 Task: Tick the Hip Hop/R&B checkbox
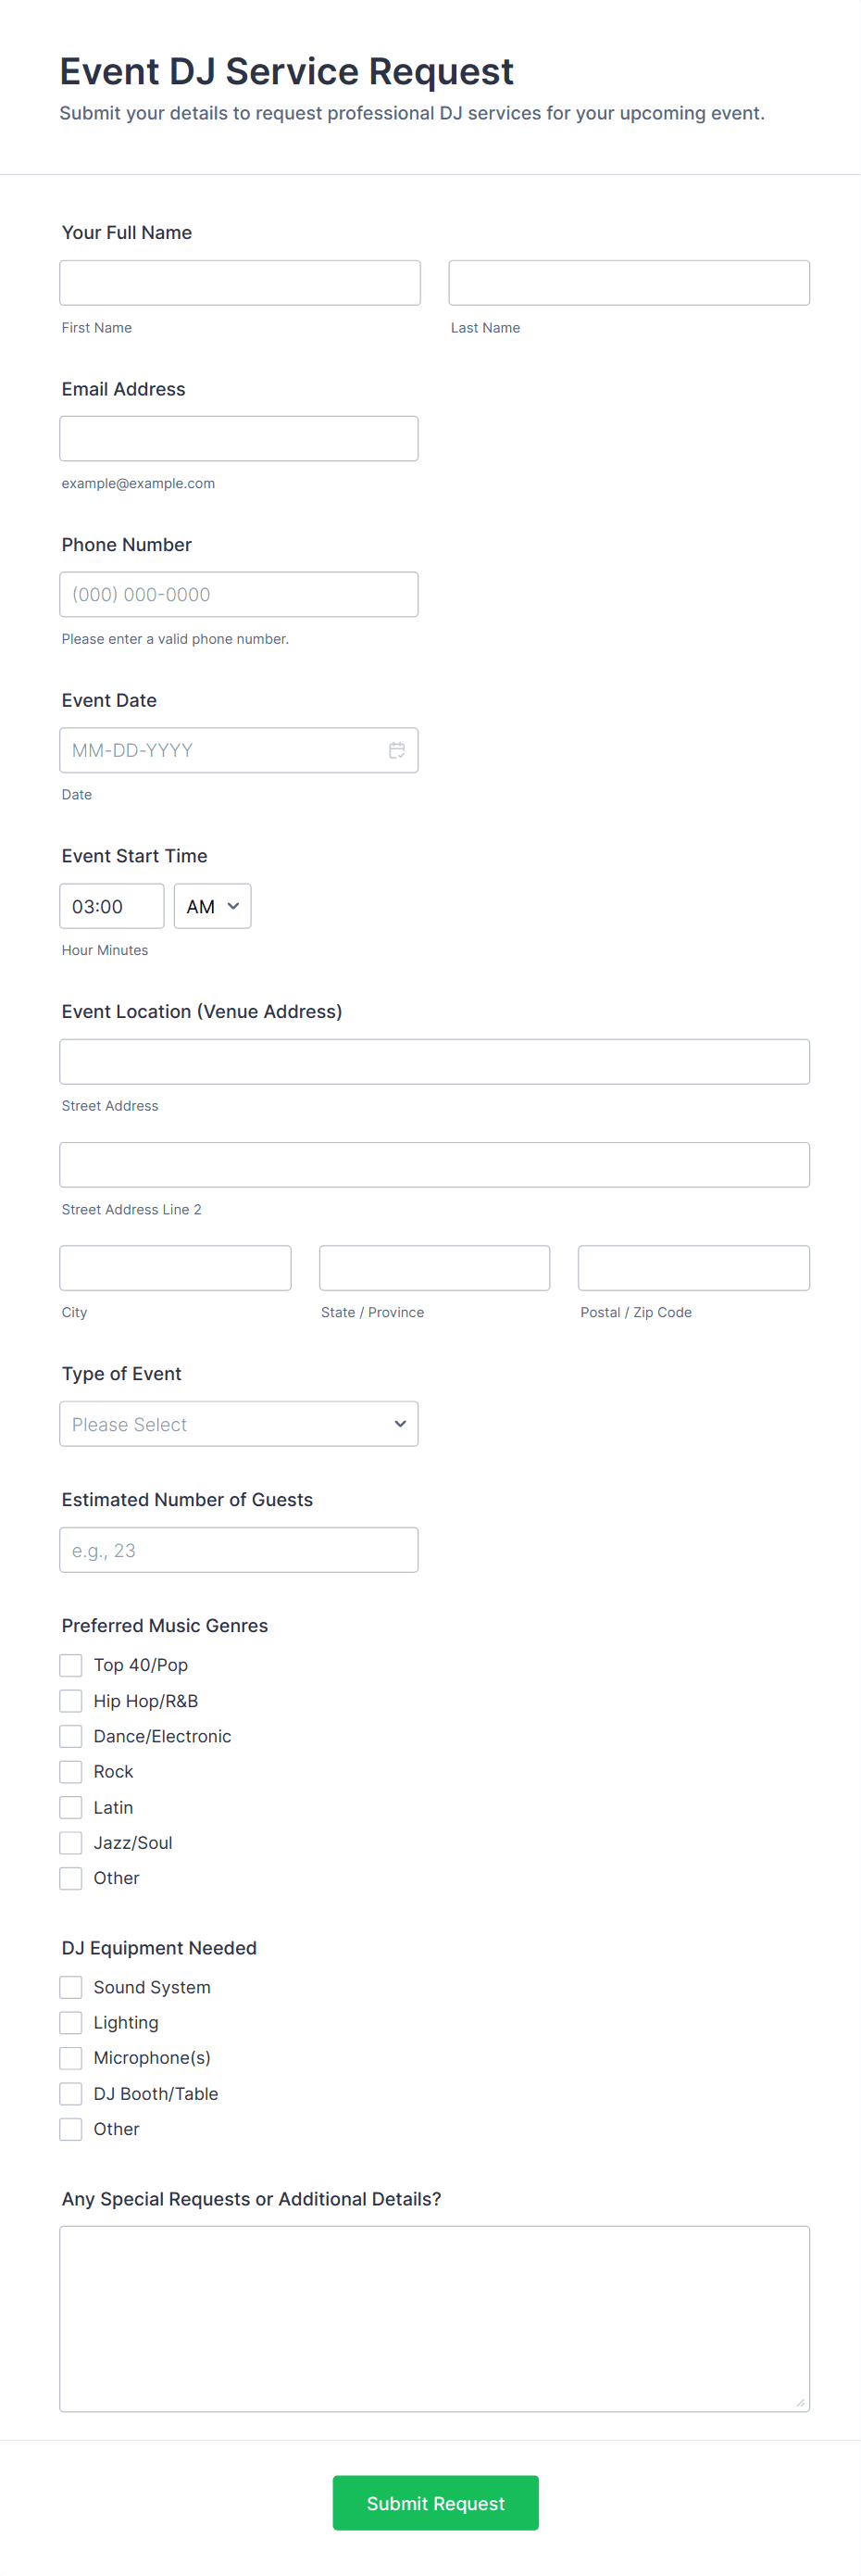(x=71, y=1701)
